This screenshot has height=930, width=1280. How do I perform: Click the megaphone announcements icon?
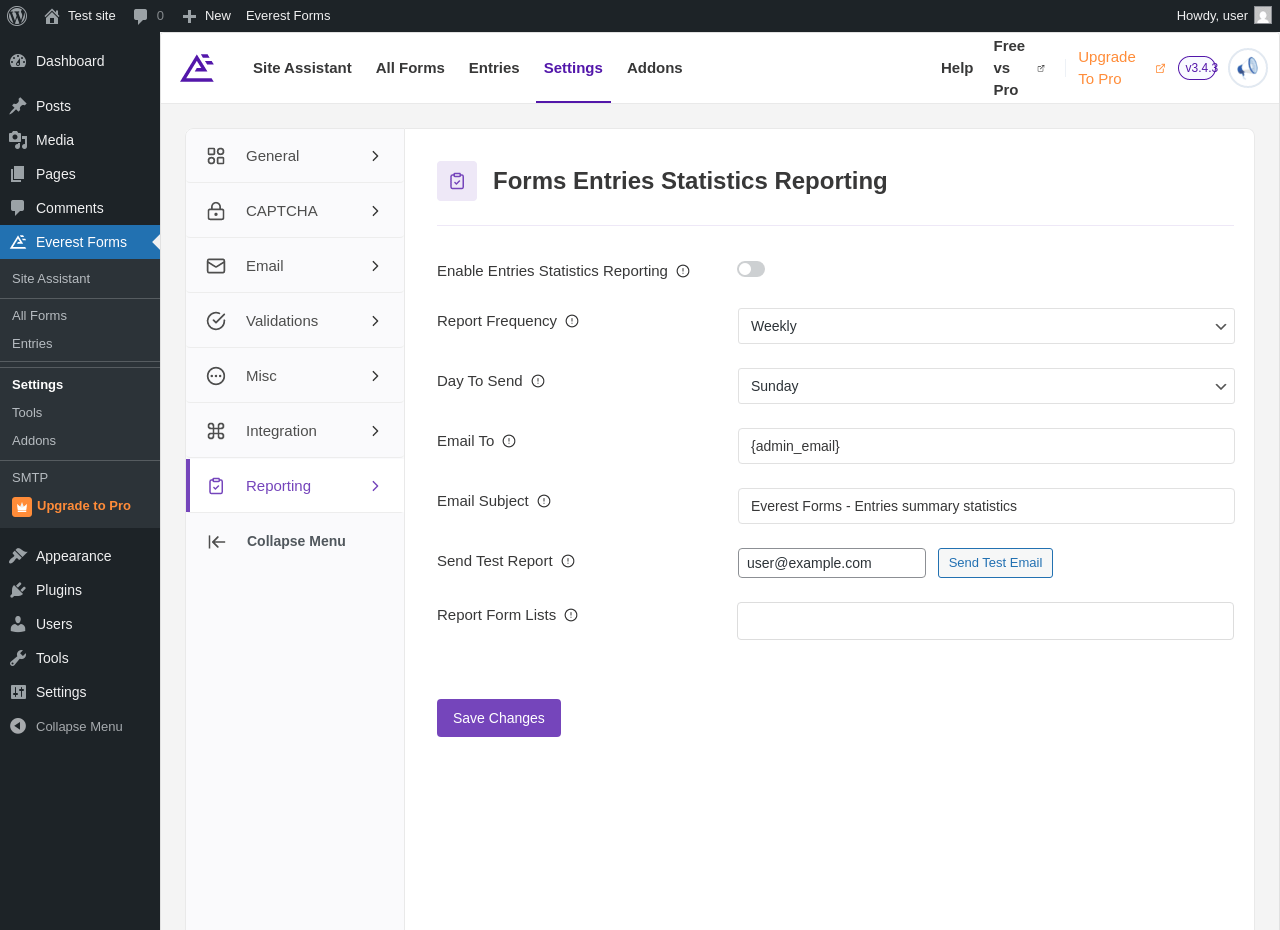coord(1247,68)
